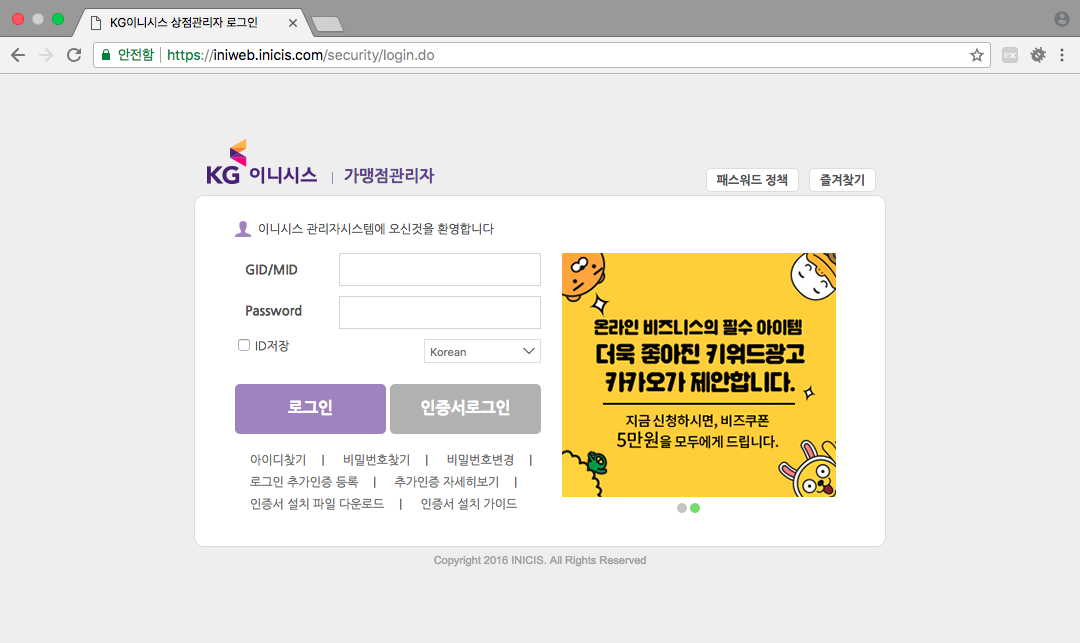1080x643 pixels.
Task: Open the 비밀번호찾기 link
Action: (x=376, y=460)
